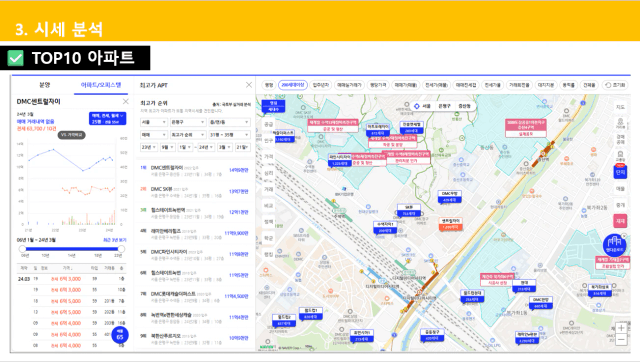Select the blue 단지 layer icon
Screen dimensions: 640x362
coord(620,172)
